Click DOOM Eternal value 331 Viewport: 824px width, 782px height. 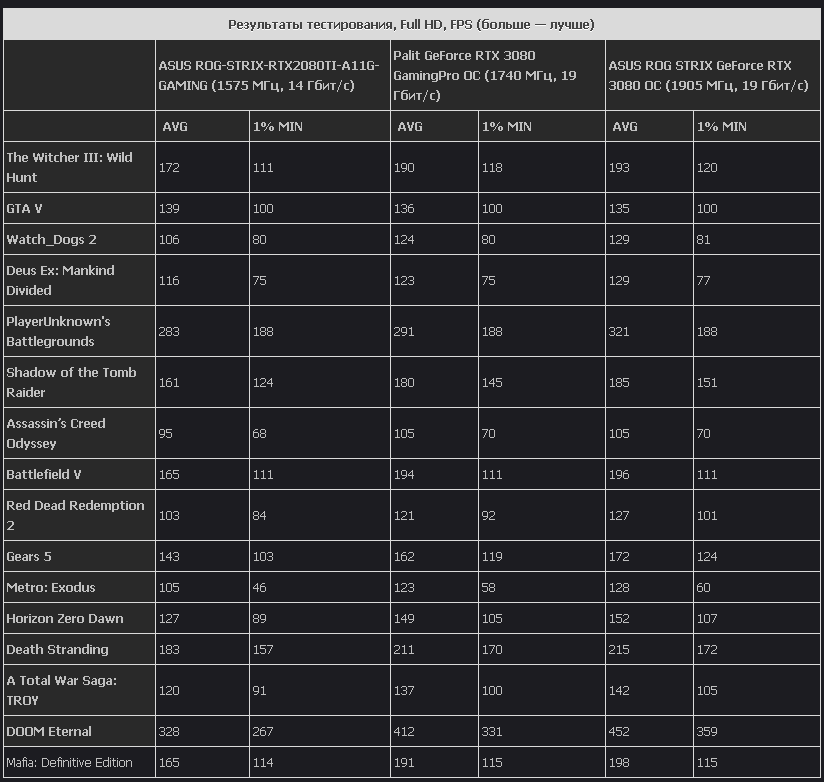[x=492, y=732]
